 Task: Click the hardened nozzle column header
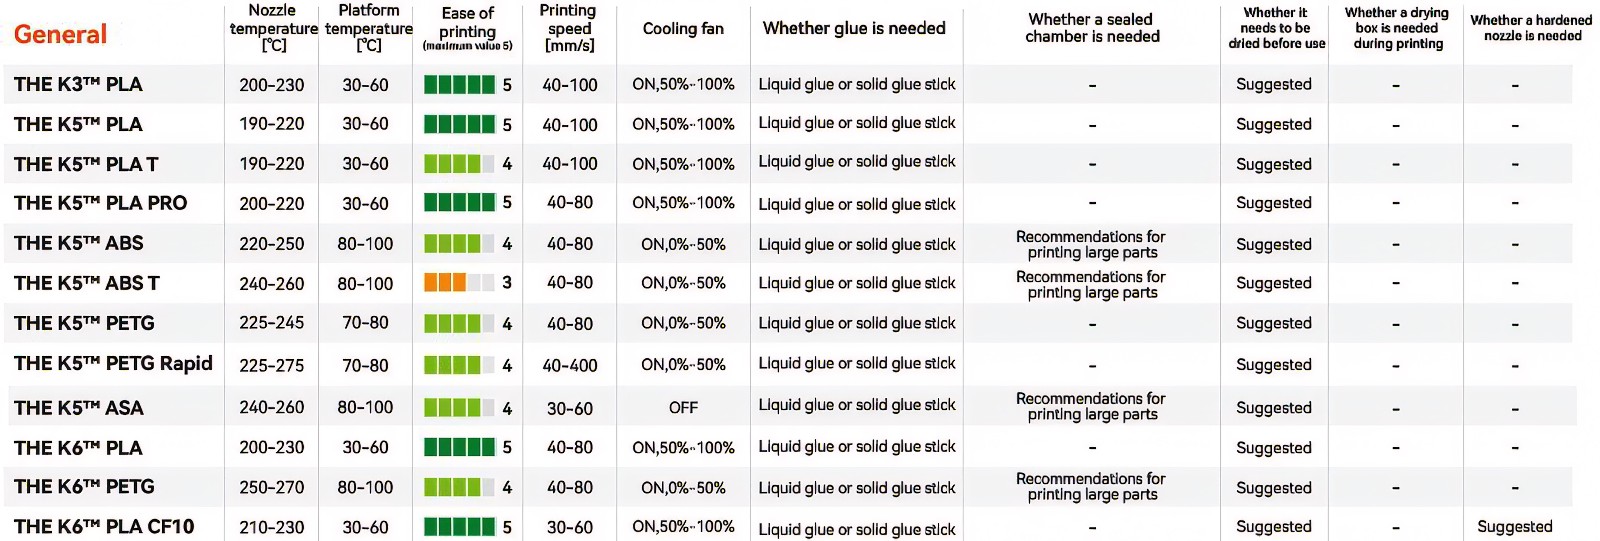click(1531, 28)
